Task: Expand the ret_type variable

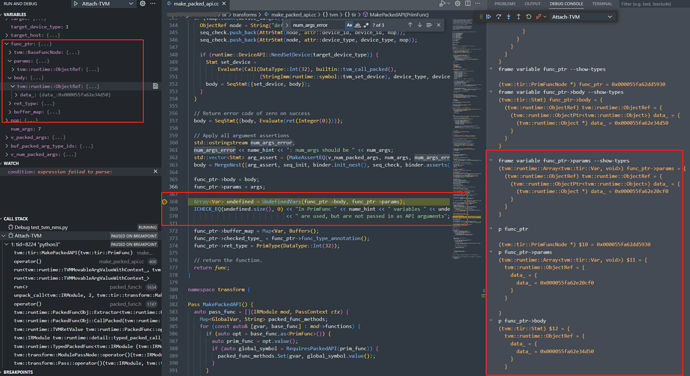Action: [x=10, y=103]
